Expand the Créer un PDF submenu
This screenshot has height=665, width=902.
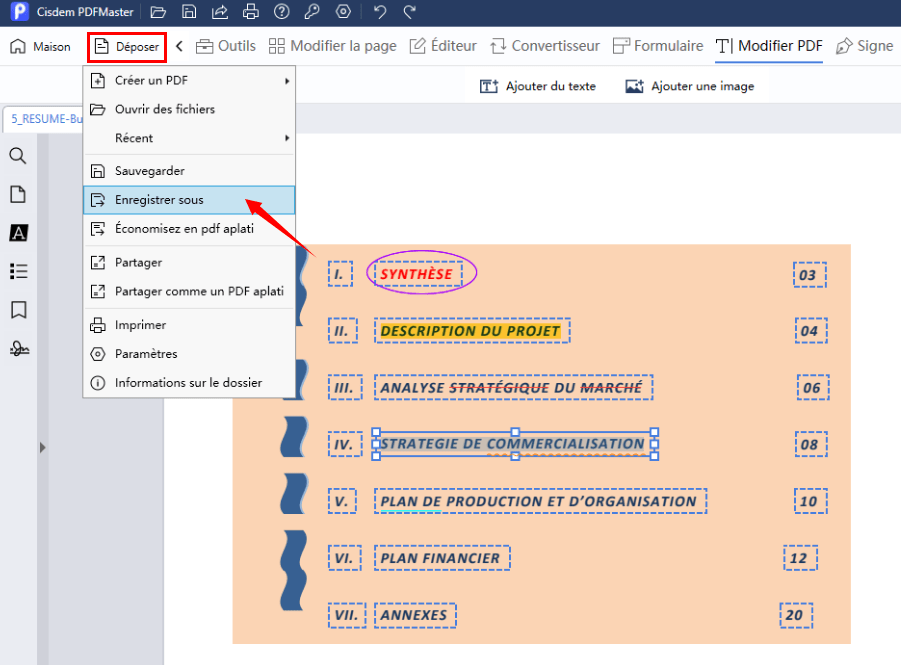(189, 80)
